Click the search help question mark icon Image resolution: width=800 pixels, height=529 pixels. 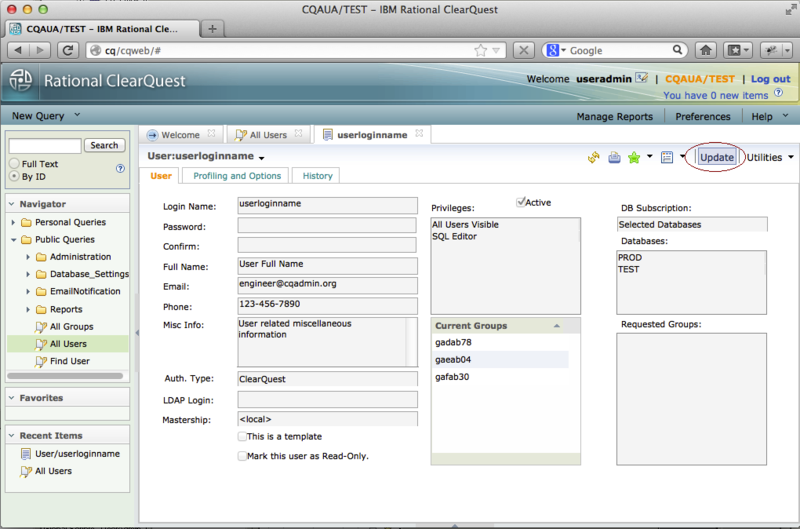(x=120, y=168)
